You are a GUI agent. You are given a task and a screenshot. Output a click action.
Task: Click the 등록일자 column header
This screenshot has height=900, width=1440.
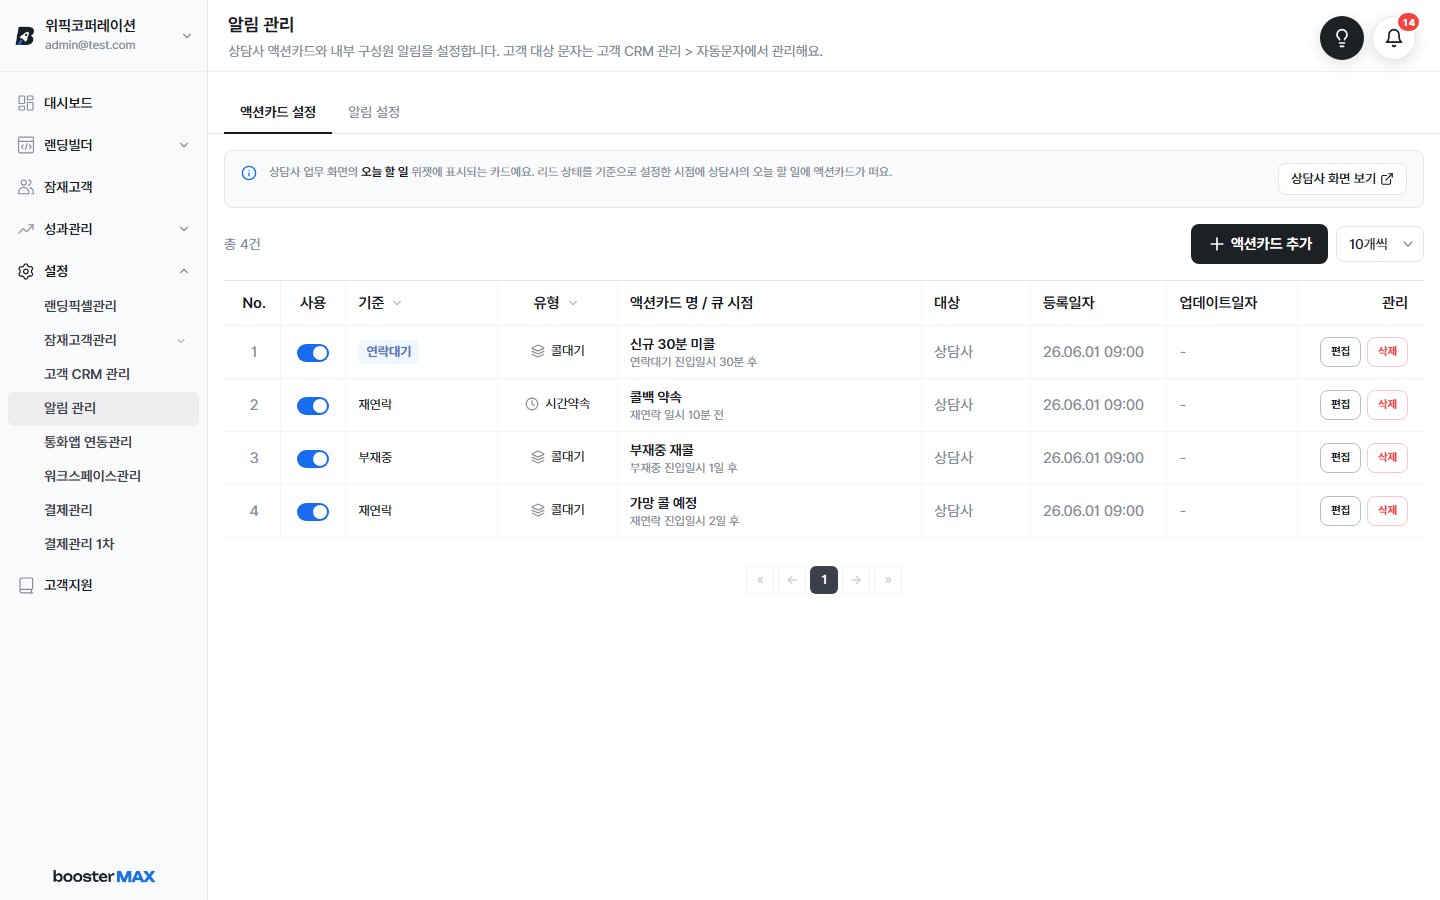pos(1069,303)
